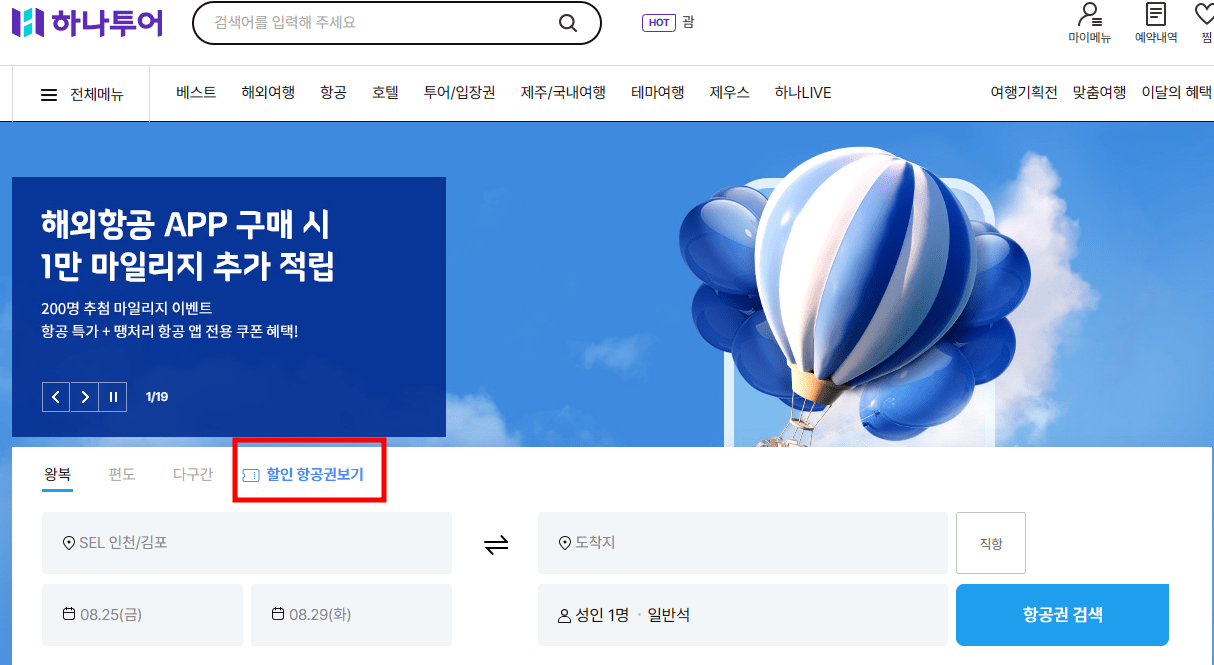Click the 항공권 검색 search button
The height and width of the screenshot is (665, 1214).
(x=1062, y=614)
